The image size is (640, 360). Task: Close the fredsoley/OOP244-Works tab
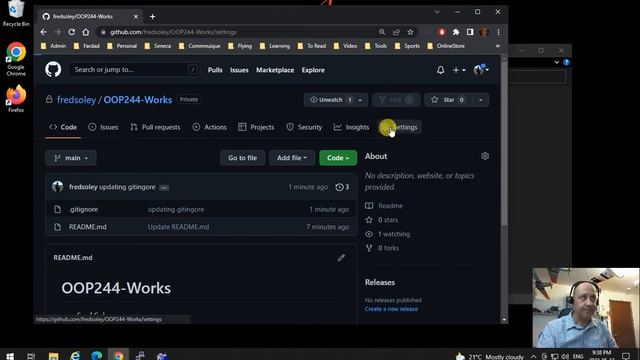[x=136, y=16]
